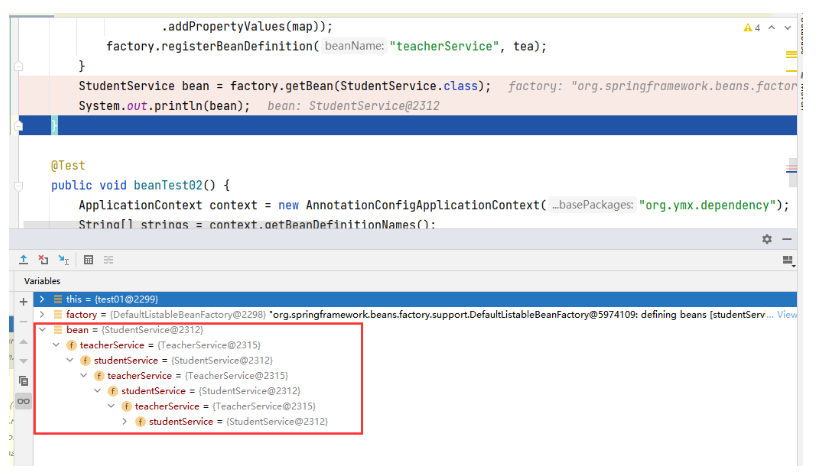Move watch up with the up triangle
823x476 pixels.
23,342
